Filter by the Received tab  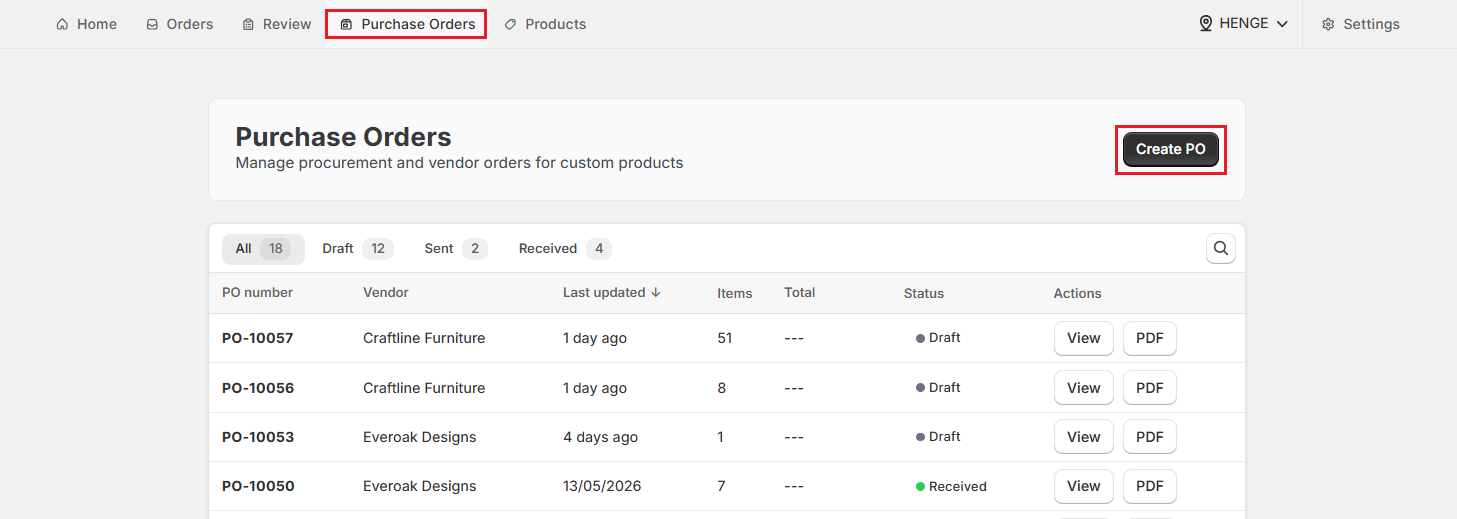click(564, 249)
